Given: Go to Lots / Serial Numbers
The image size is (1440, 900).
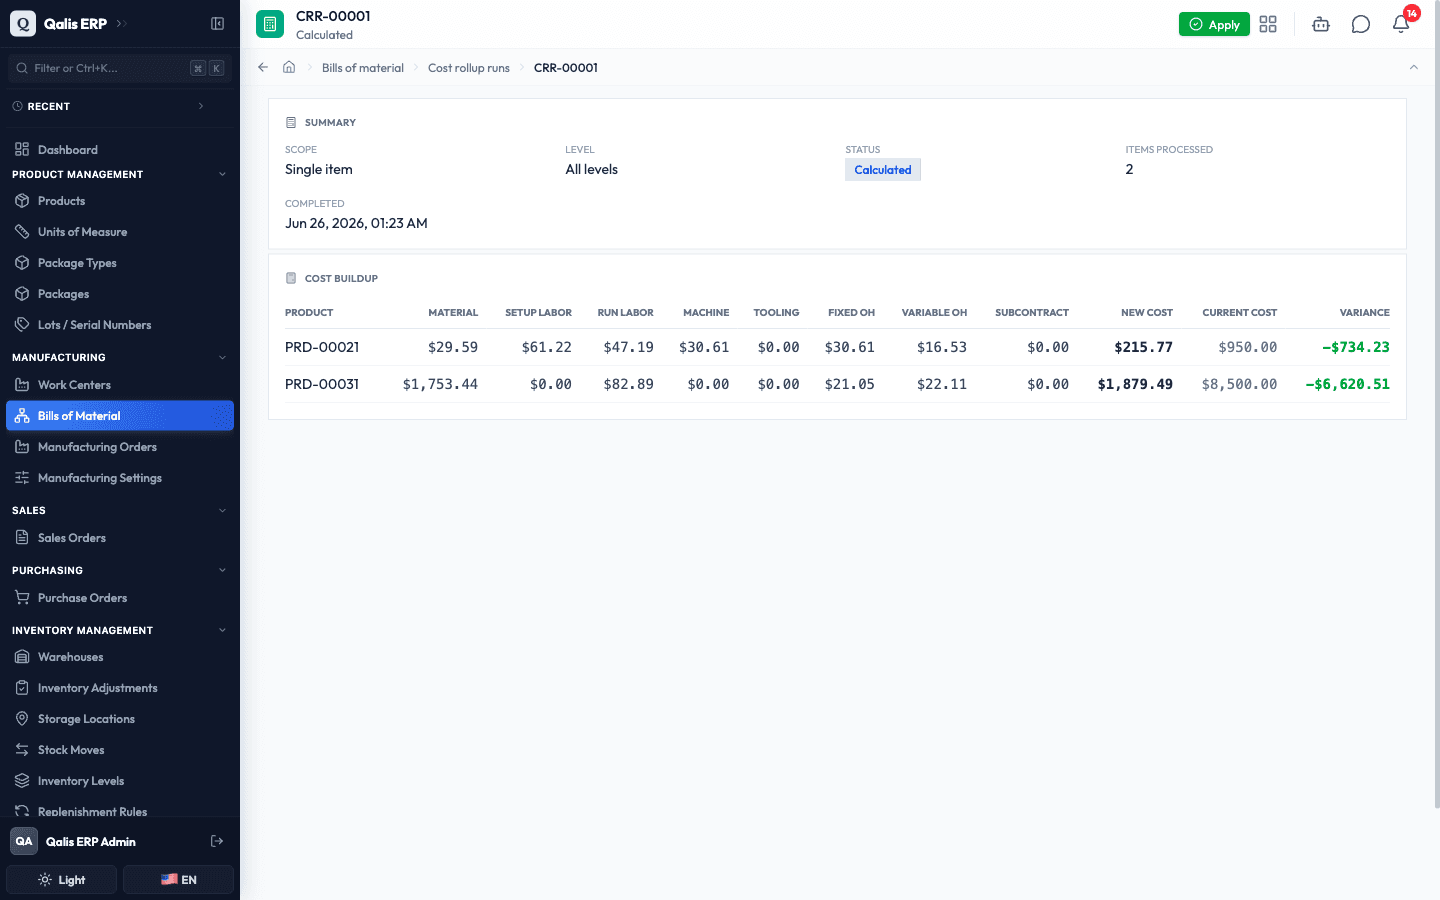Looking at the screenshot, I should click(x=120, y=325).
